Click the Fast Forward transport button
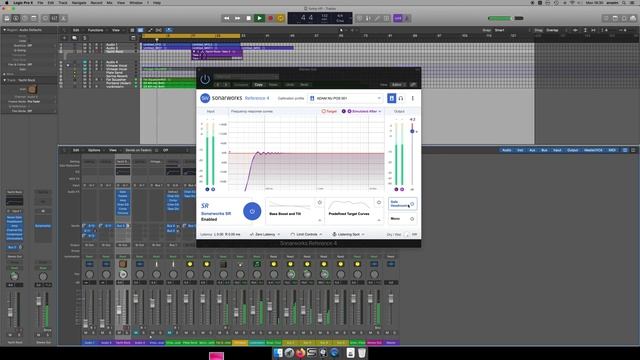The height and width of the screenshot is (360, 640). [237, 18]
